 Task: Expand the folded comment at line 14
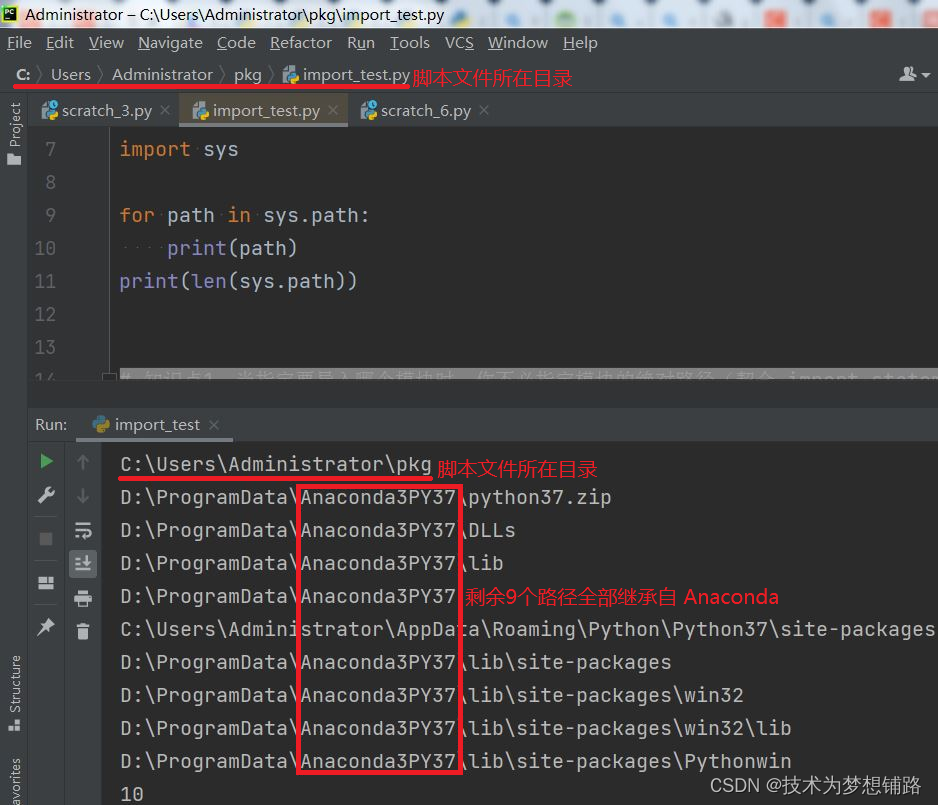109,376
